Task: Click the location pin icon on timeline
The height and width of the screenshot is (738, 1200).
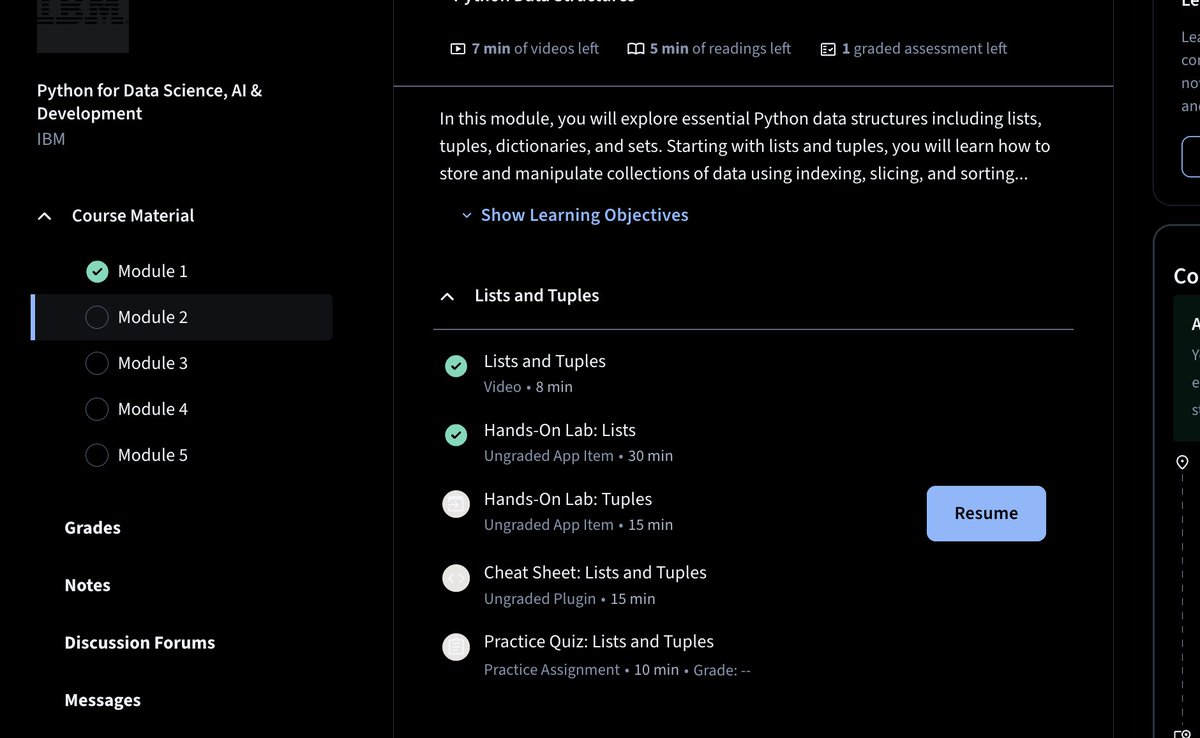Action: (1182, 462)
